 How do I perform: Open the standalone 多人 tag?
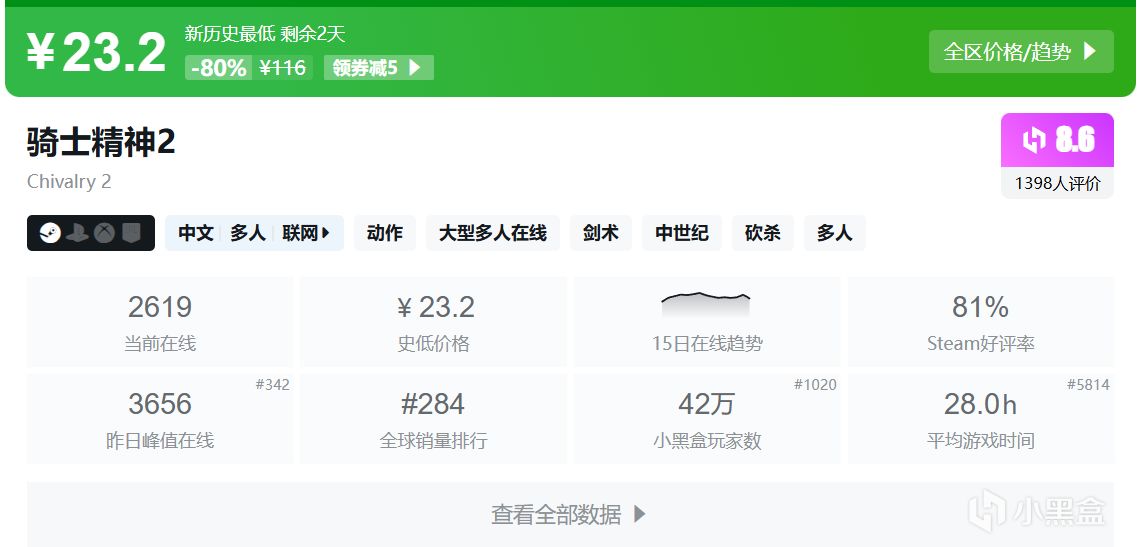pyautogui.click(x=834, y=233)
